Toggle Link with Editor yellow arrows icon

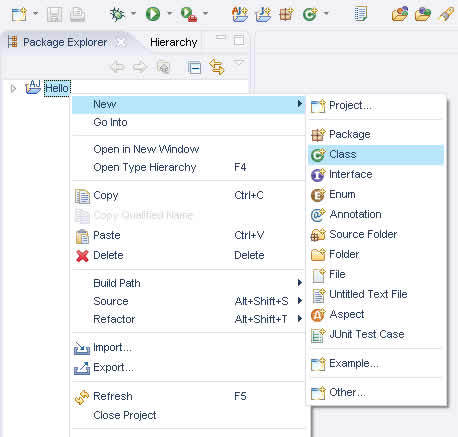217,67
